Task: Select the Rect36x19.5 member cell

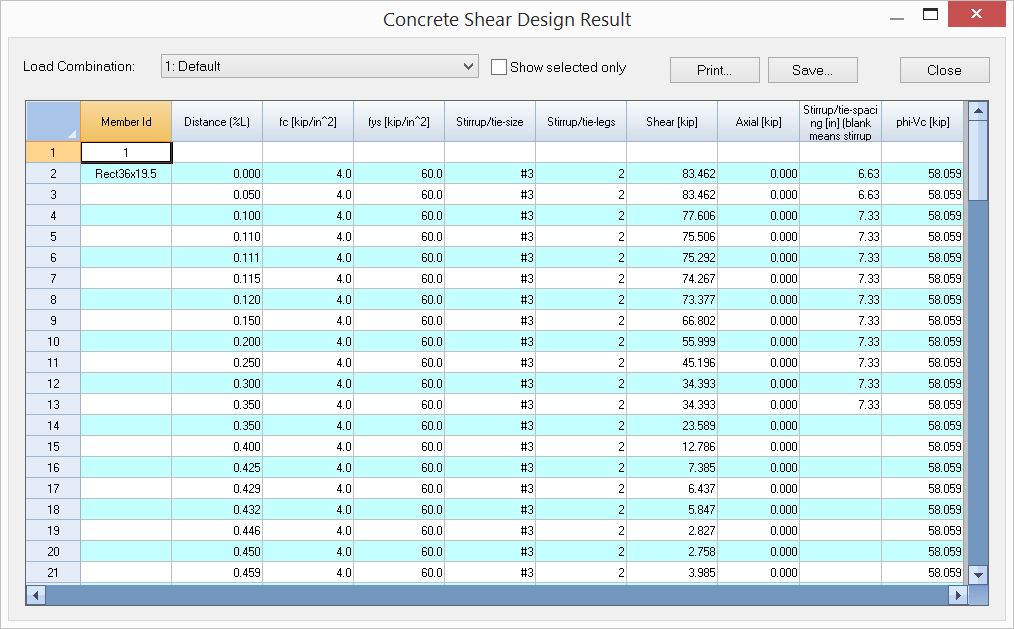Action: 125,173
